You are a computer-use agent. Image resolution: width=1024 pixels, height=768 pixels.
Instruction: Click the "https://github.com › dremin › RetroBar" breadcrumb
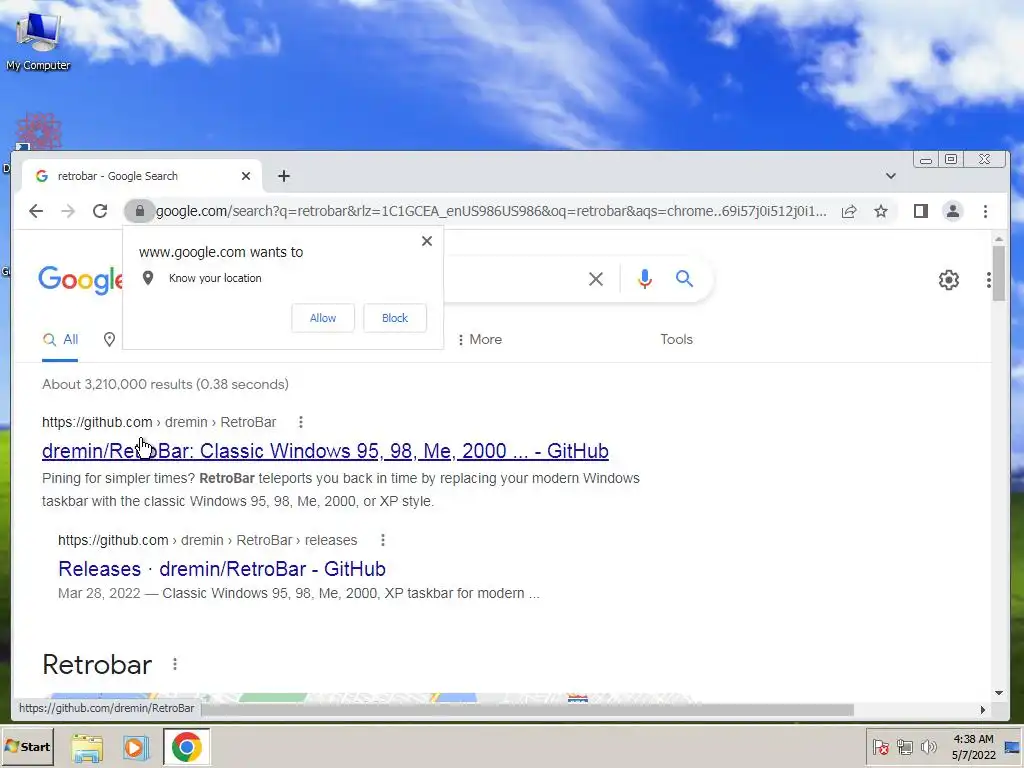[159, 423]
